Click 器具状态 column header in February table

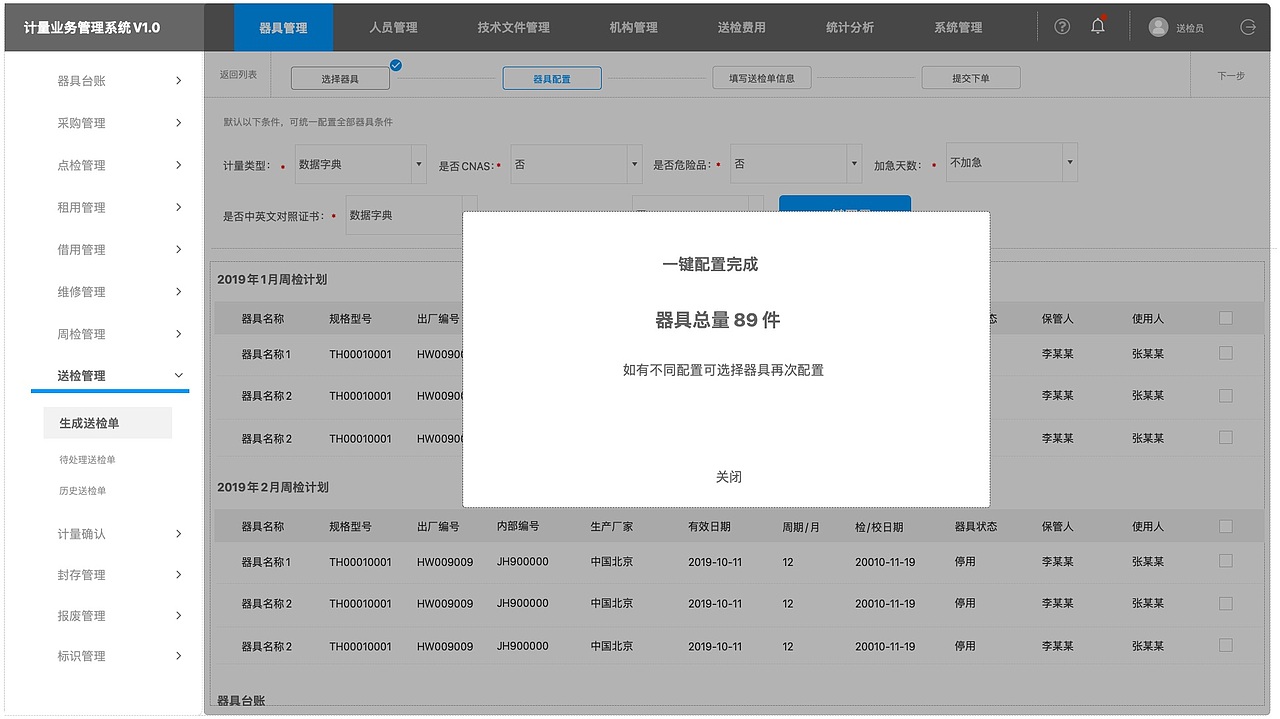(x=976, y=527)
